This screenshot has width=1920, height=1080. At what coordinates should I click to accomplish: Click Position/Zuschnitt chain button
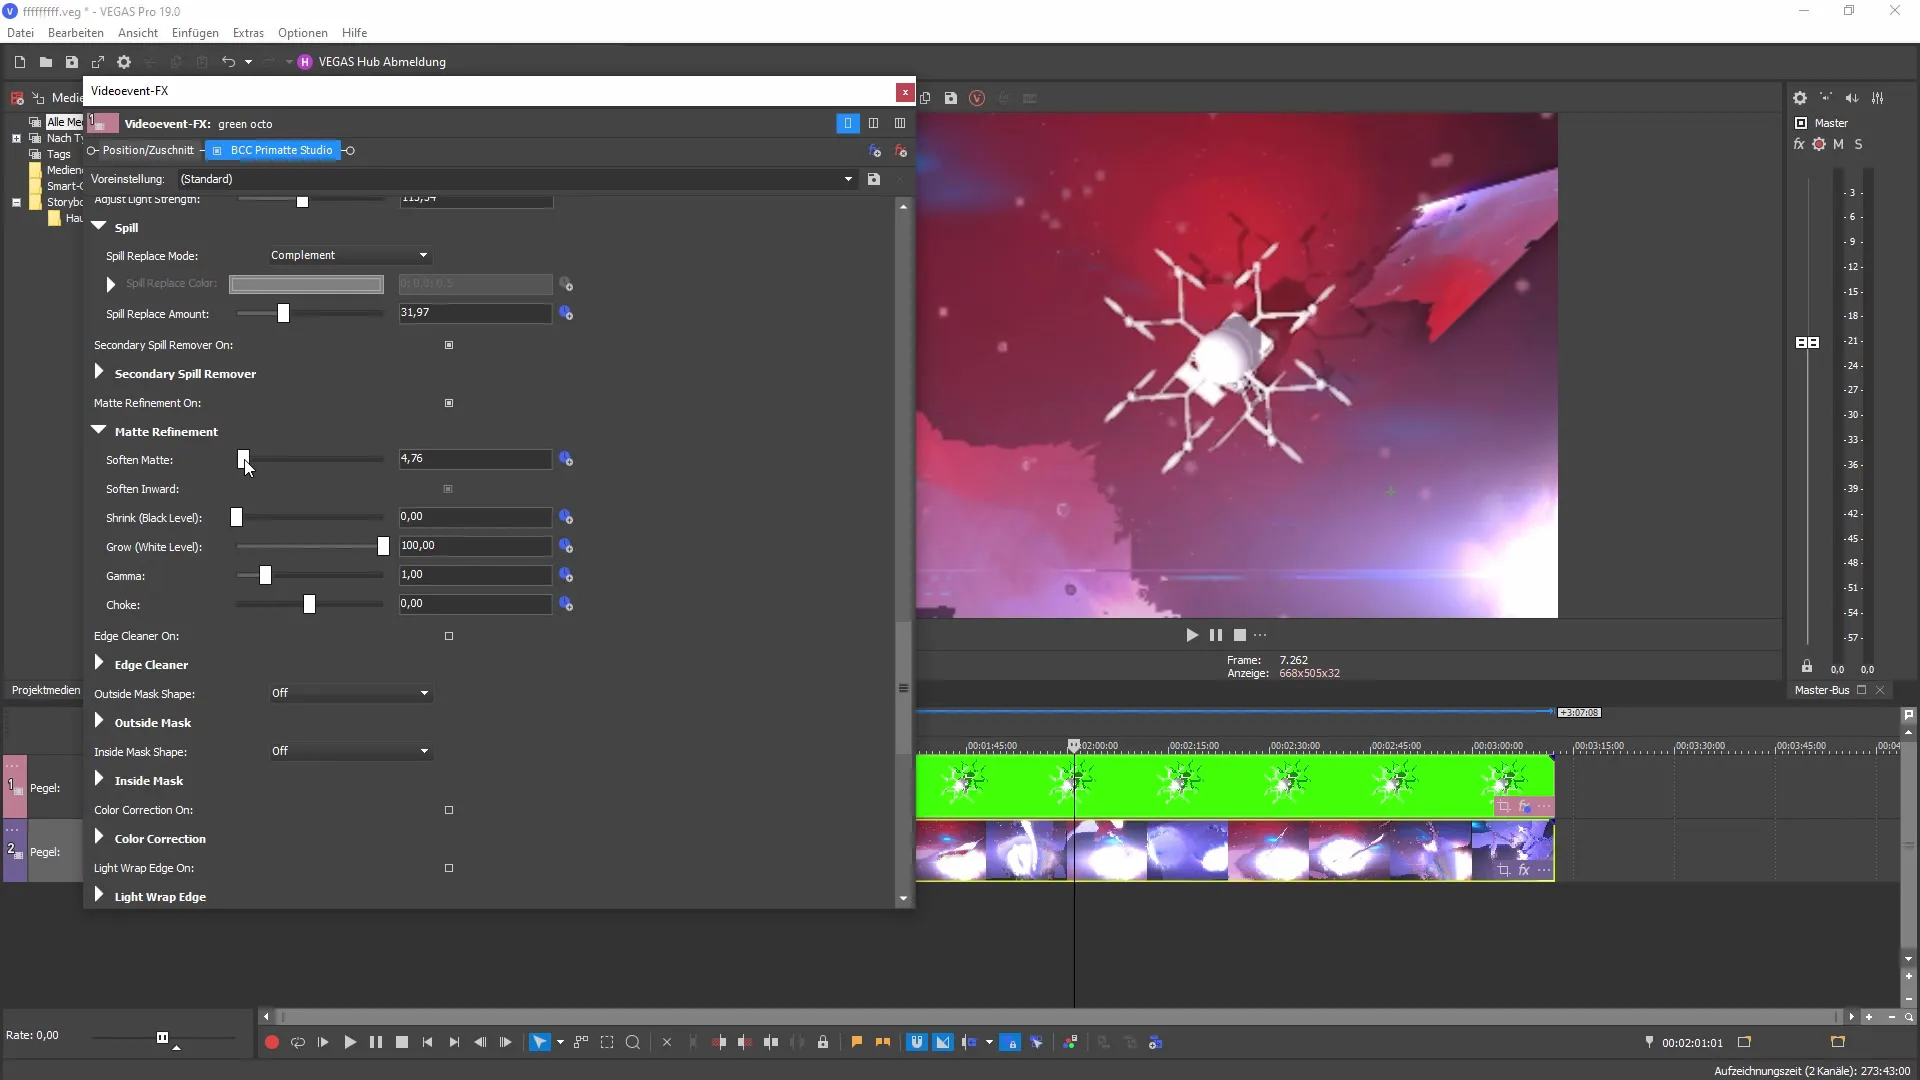tap(147, 150)
